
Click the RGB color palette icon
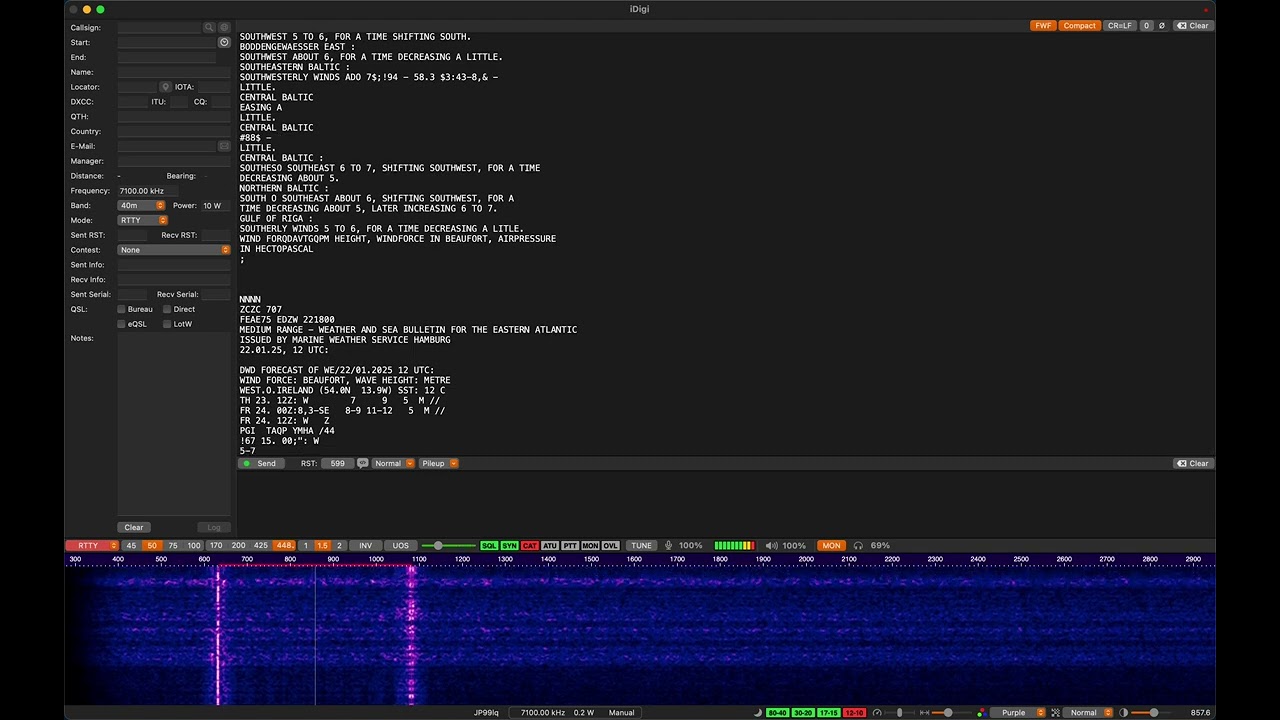(x=980, y=713)
